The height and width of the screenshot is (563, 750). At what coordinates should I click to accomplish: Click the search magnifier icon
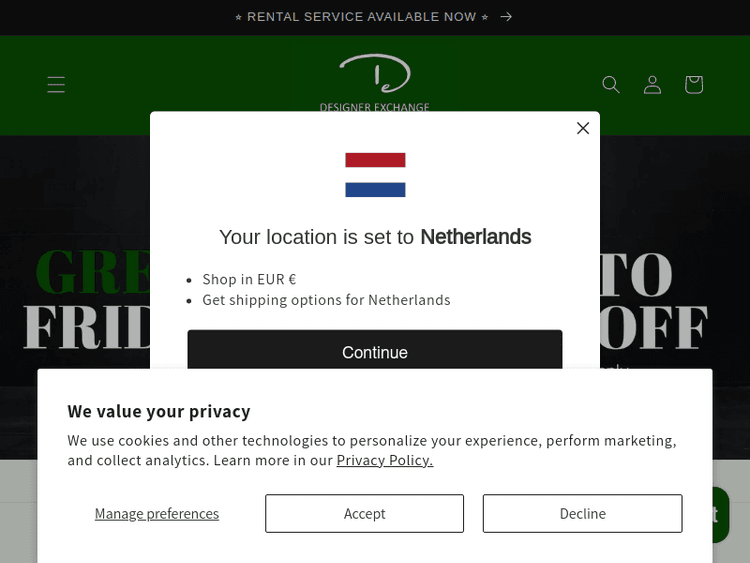pyautogui.click(x=611, y=85)
